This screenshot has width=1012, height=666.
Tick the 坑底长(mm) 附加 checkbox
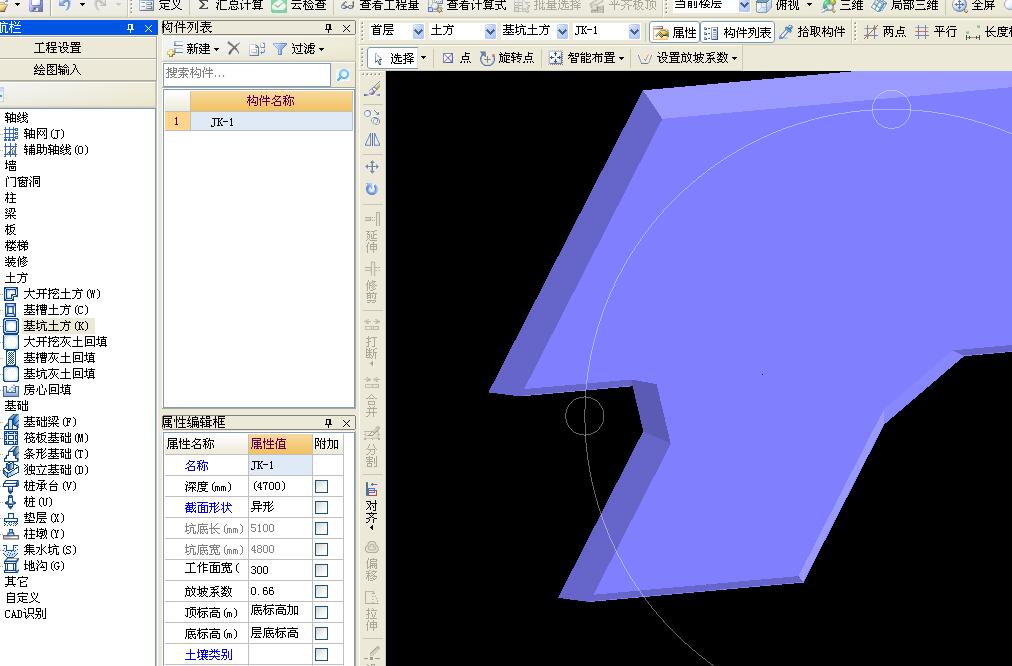tap(321, 529)
